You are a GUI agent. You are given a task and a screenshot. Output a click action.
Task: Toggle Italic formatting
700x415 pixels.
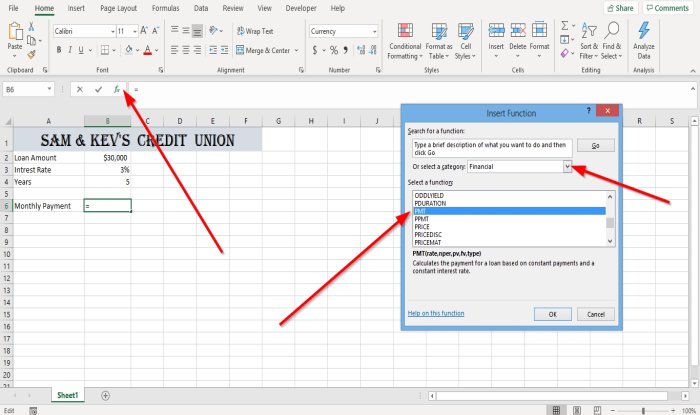[70, 50]
